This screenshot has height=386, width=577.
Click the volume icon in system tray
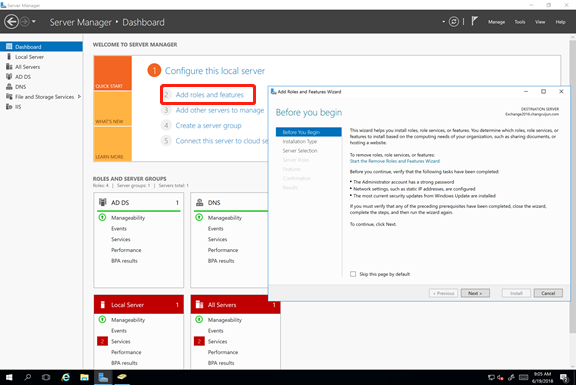[x=500, y=378]
